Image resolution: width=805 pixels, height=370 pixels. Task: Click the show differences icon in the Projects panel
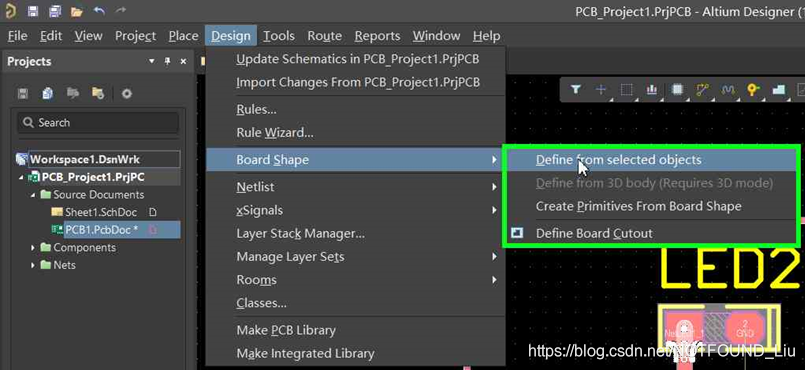click(x=73, y=93)
